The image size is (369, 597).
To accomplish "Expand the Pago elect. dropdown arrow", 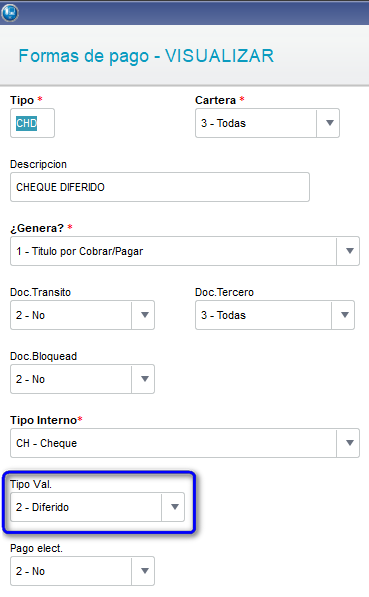I will (144, 571).
